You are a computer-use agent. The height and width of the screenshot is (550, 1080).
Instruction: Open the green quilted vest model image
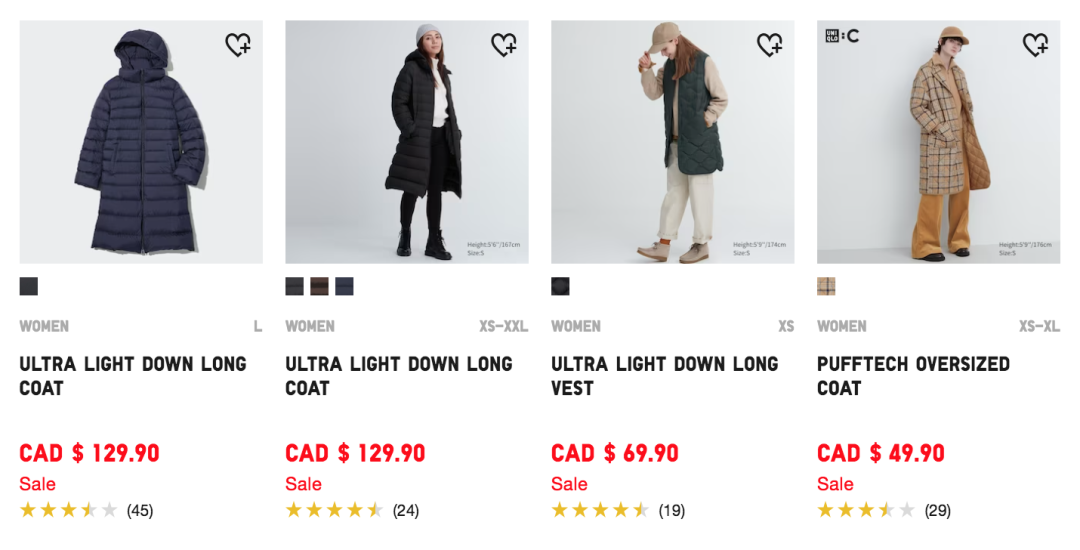point(672,142)
